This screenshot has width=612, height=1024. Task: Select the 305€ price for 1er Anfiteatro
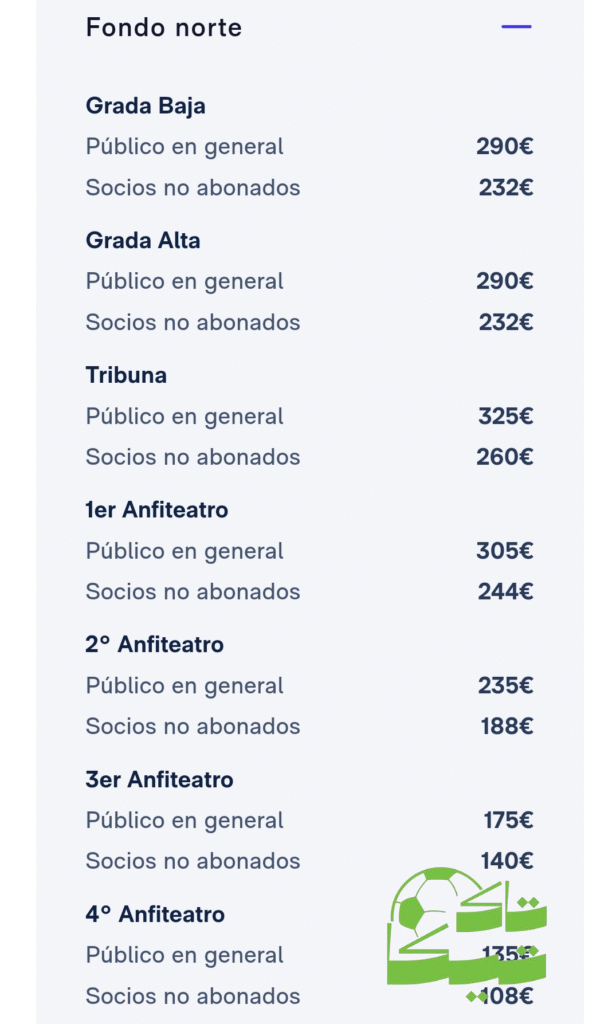[x=505, y=551]
